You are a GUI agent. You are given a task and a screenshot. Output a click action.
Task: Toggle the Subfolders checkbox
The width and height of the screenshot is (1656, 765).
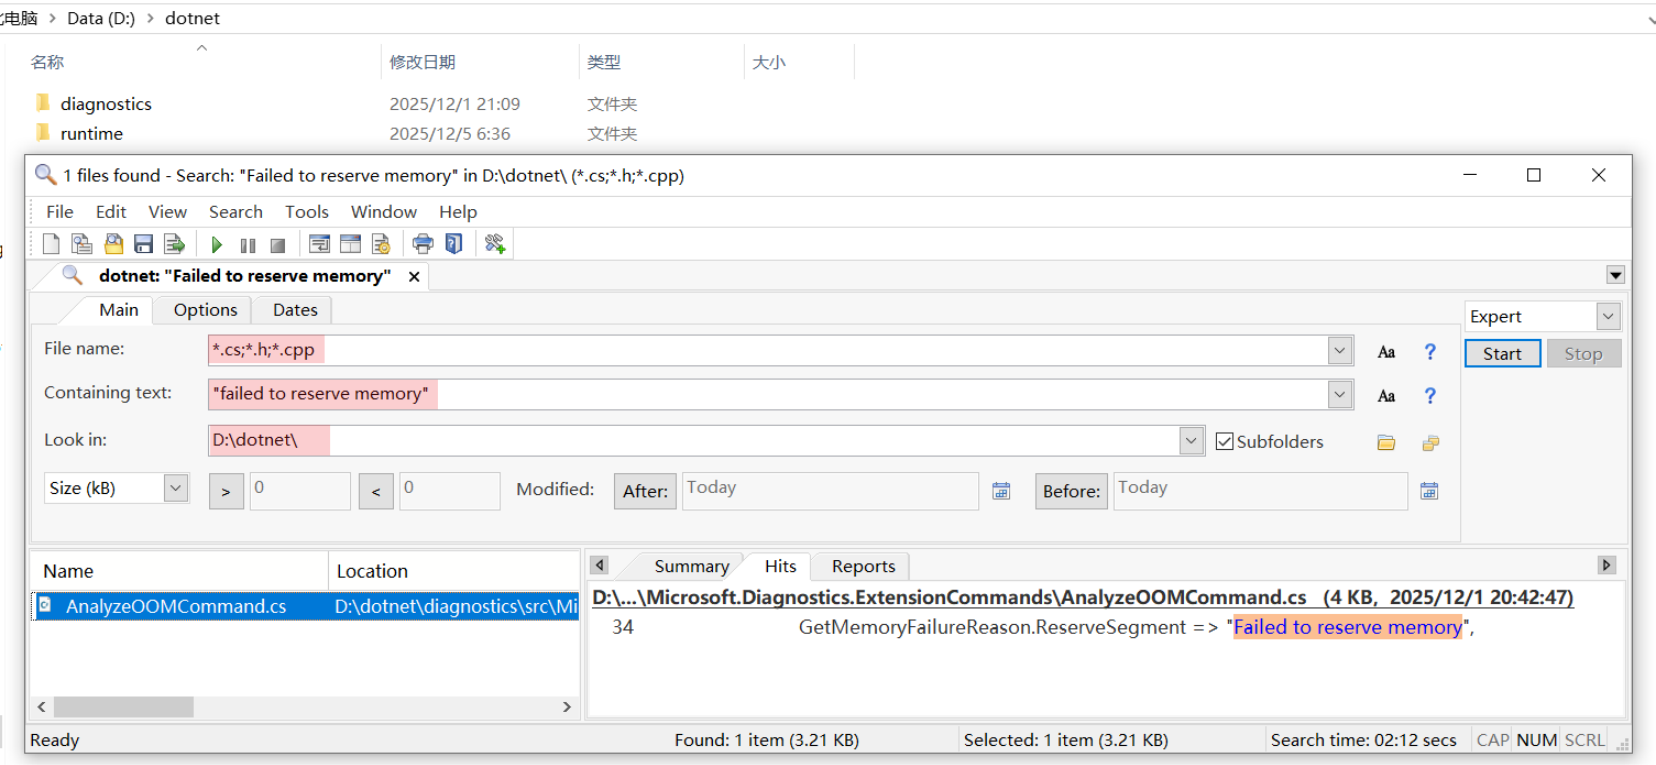[1224, 441]
